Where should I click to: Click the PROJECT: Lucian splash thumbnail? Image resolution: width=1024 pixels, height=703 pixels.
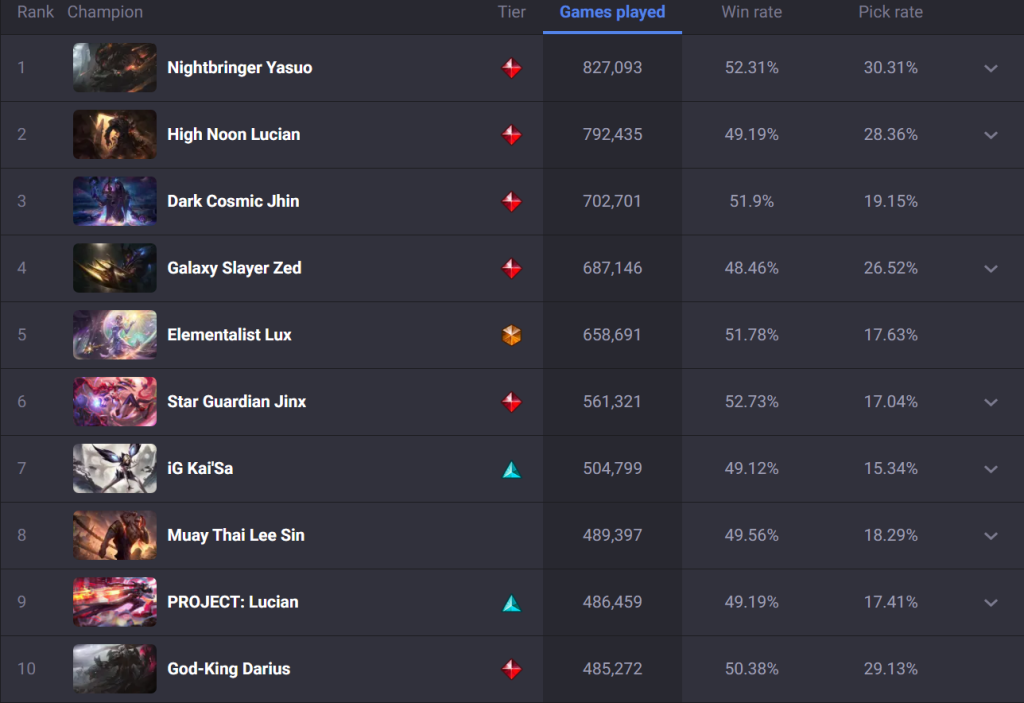tap(114, 602)
